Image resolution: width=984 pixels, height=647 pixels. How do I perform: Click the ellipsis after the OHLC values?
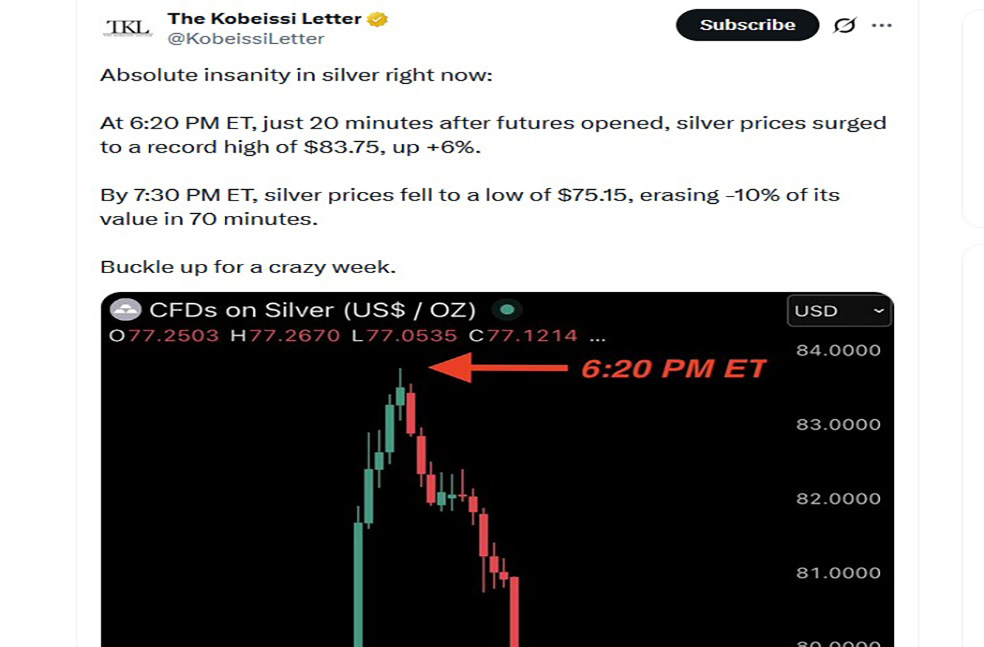pos(598,336)
